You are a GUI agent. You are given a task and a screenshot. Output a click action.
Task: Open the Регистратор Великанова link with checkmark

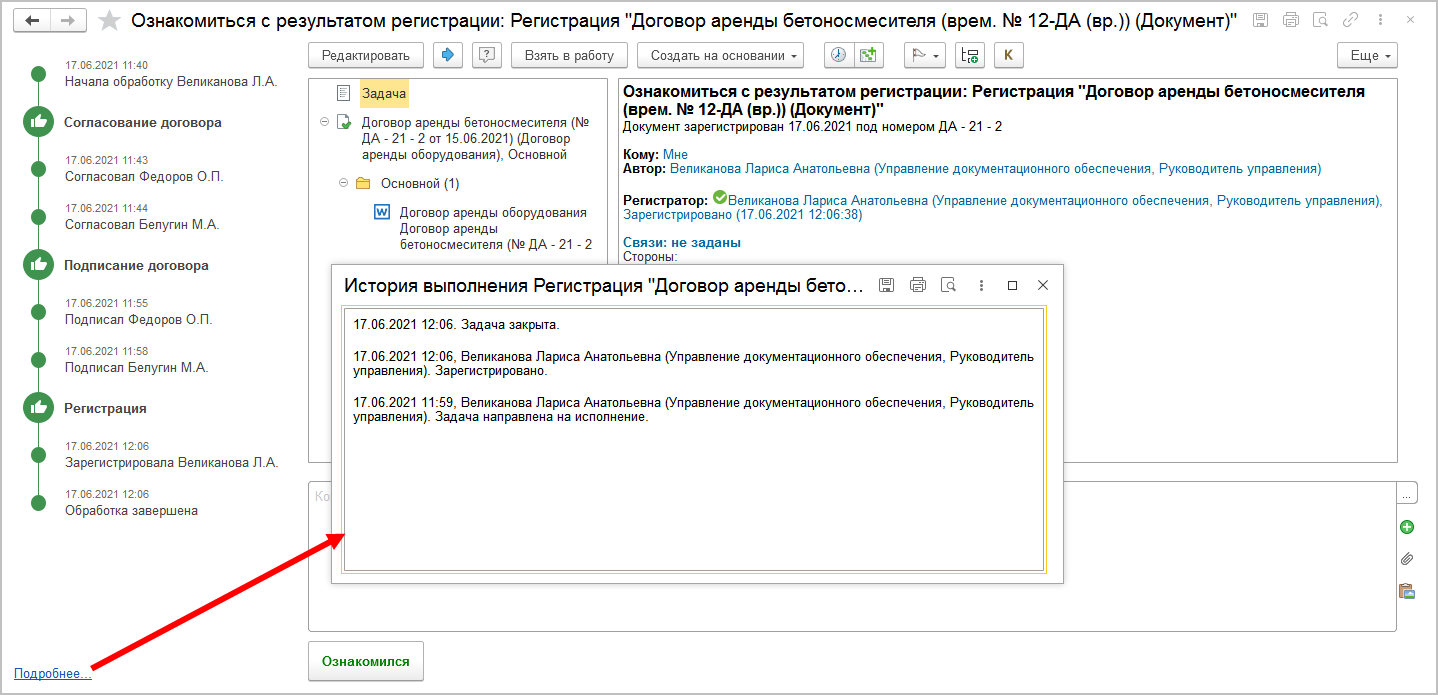click(x=1002, y=207)
